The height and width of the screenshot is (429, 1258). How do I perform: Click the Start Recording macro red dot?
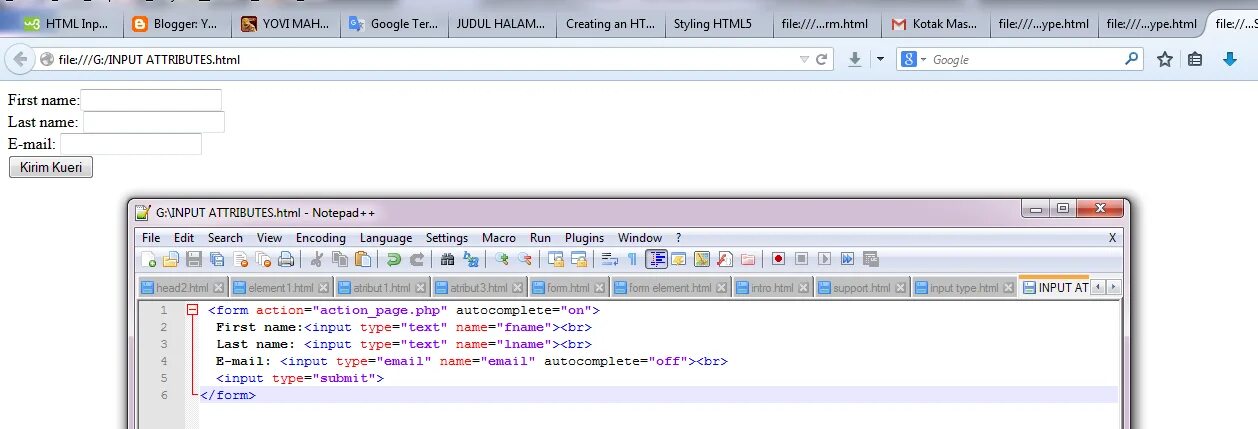point(778,260)
